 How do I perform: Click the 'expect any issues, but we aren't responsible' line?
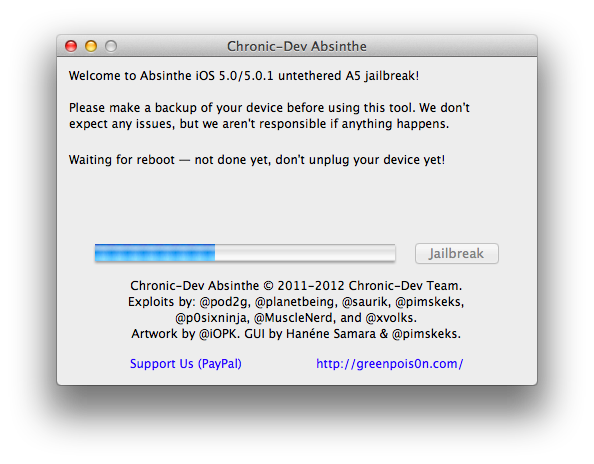point(259,124)
